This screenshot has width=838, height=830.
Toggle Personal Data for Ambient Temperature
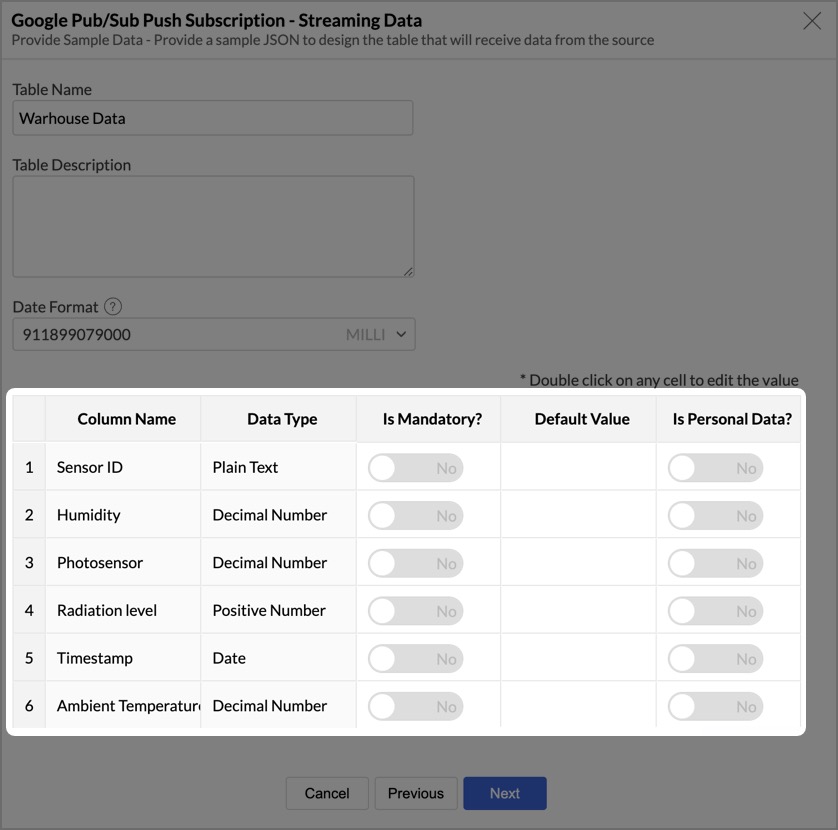tap(715, 707)
